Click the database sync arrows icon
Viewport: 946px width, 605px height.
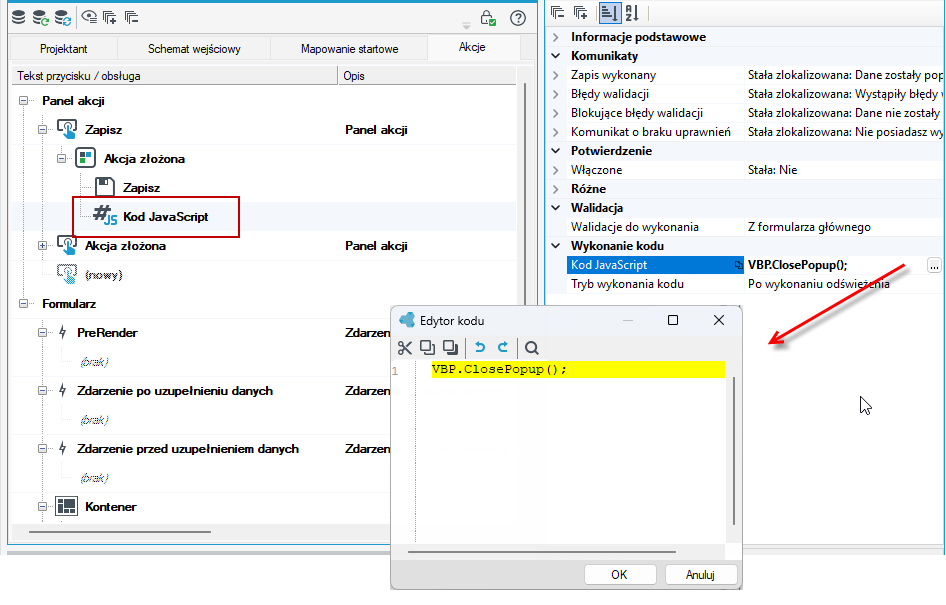[x=63, y=17]
